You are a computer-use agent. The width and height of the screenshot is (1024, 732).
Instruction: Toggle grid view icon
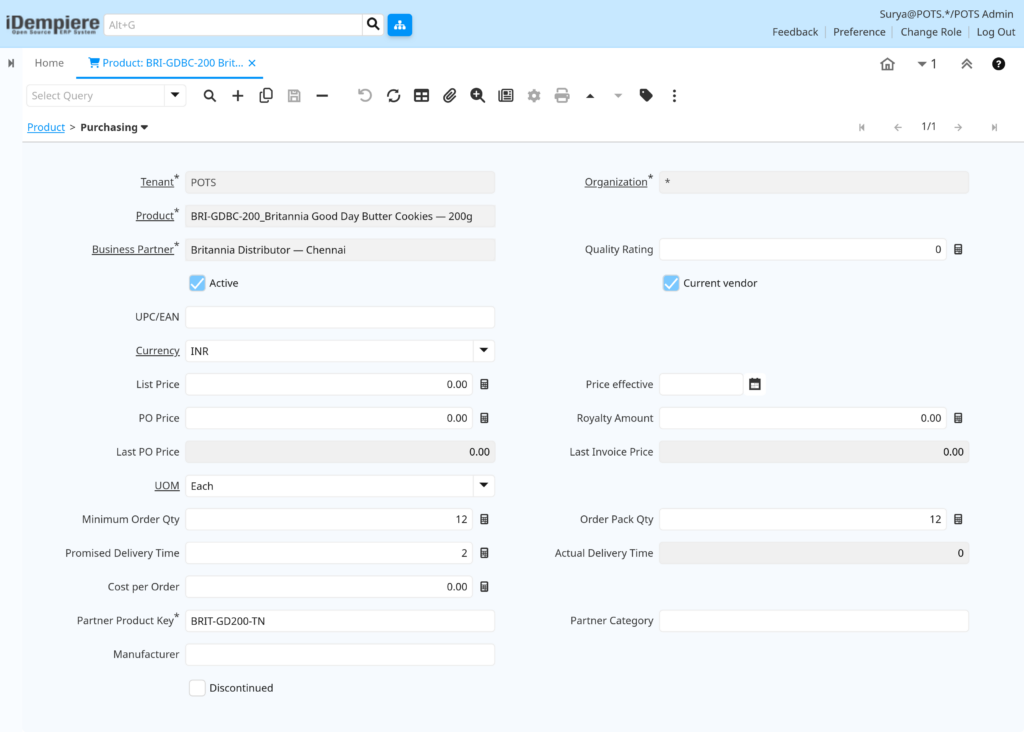point(421,96)
